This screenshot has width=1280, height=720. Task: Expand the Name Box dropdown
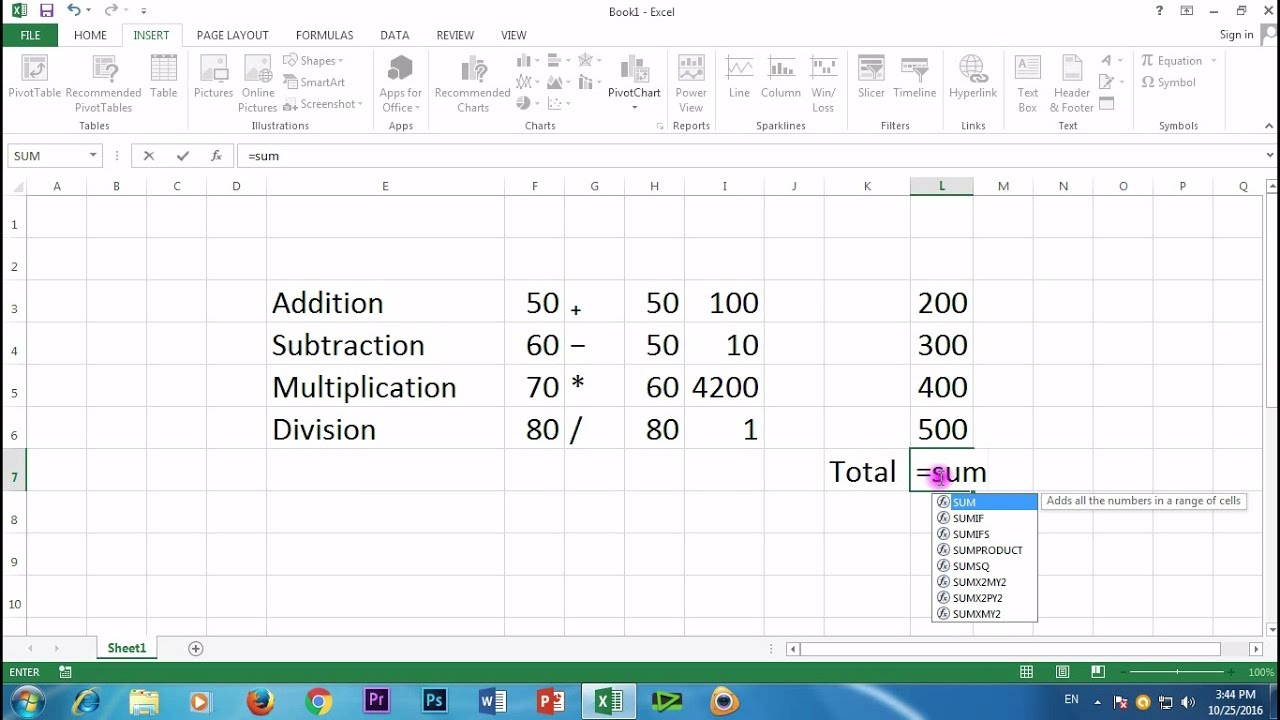93,156
